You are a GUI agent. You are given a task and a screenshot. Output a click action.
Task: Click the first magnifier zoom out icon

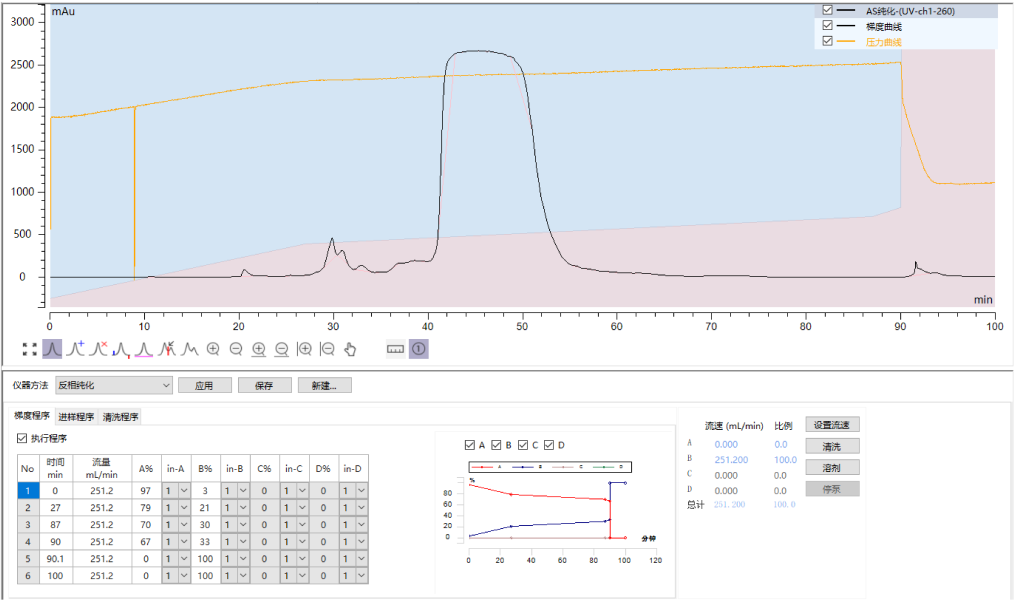[x=236, y=349]
